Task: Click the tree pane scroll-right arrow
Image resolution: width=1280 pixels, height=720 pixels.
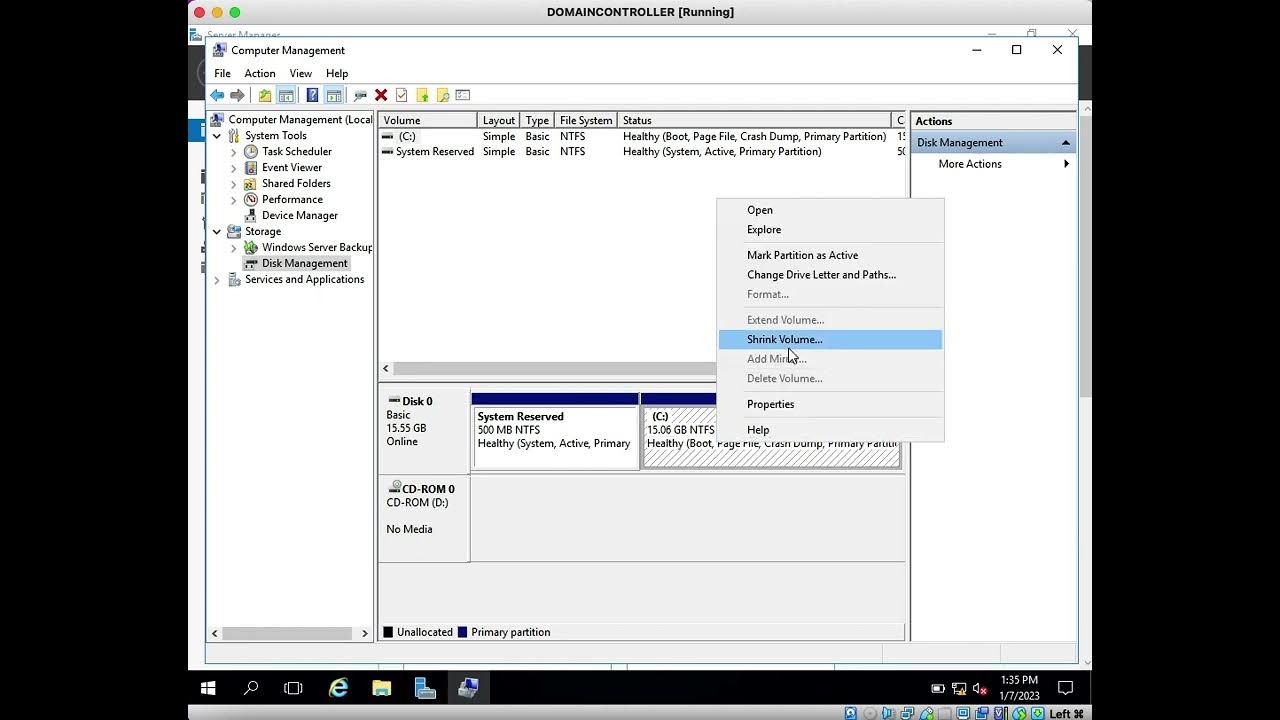Action: pyautogui.click(x=365, y=633)
